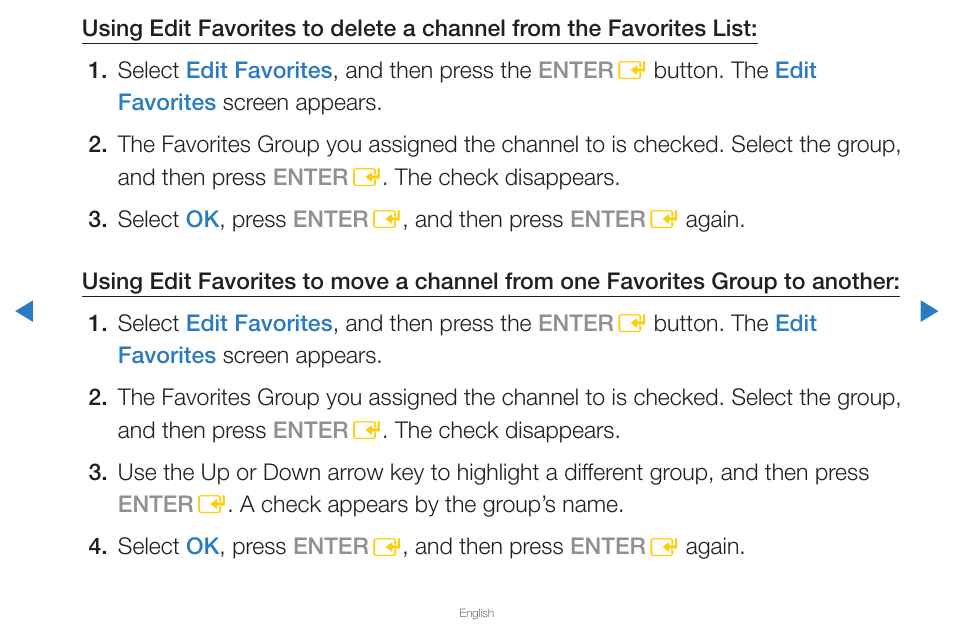Click Edit Favorites link in delete step 1
This screenshot has height=624, width=954.
[x=259, y=71]
